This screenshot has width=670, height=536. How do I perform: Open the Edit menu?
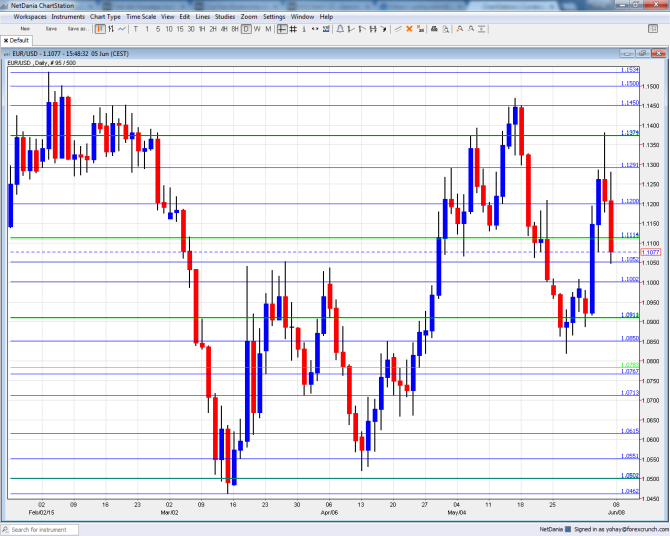[185, 17]
